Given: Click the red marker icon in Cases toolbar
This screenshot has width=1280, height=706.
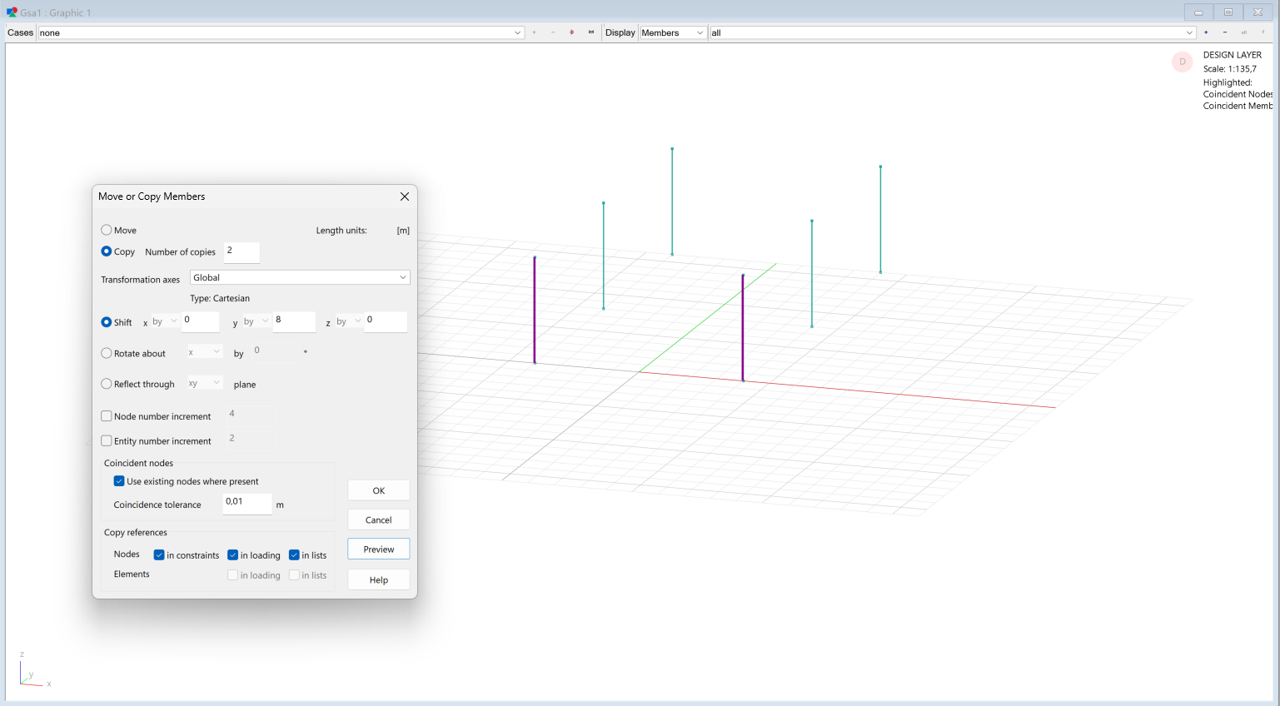Looking at the screenshot, I should (x=572, y=33).
